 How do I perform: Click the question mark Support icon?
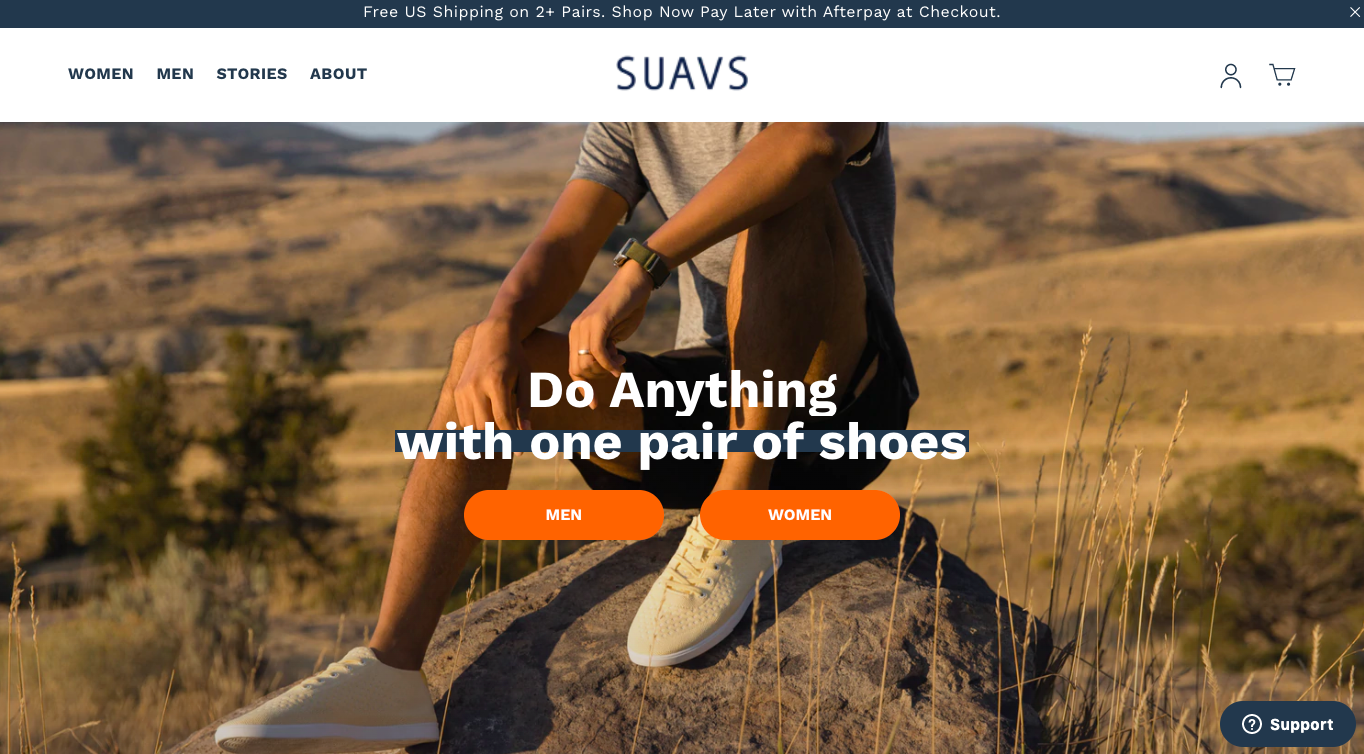click(1252, 724)
